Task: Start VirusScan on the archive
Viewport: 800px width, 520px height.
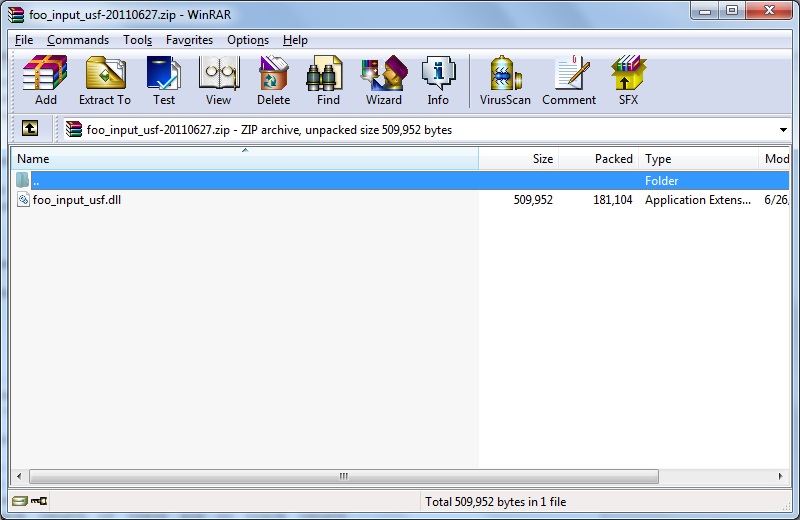Action: click(x=505, y=80)
